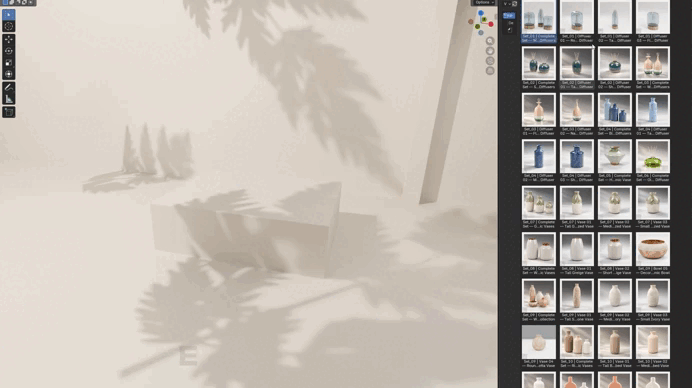Viewport: 692px width, 388px height.
Task: Select Set_09 Vase 01 tall stone vase
Action: tap(576, 300)
